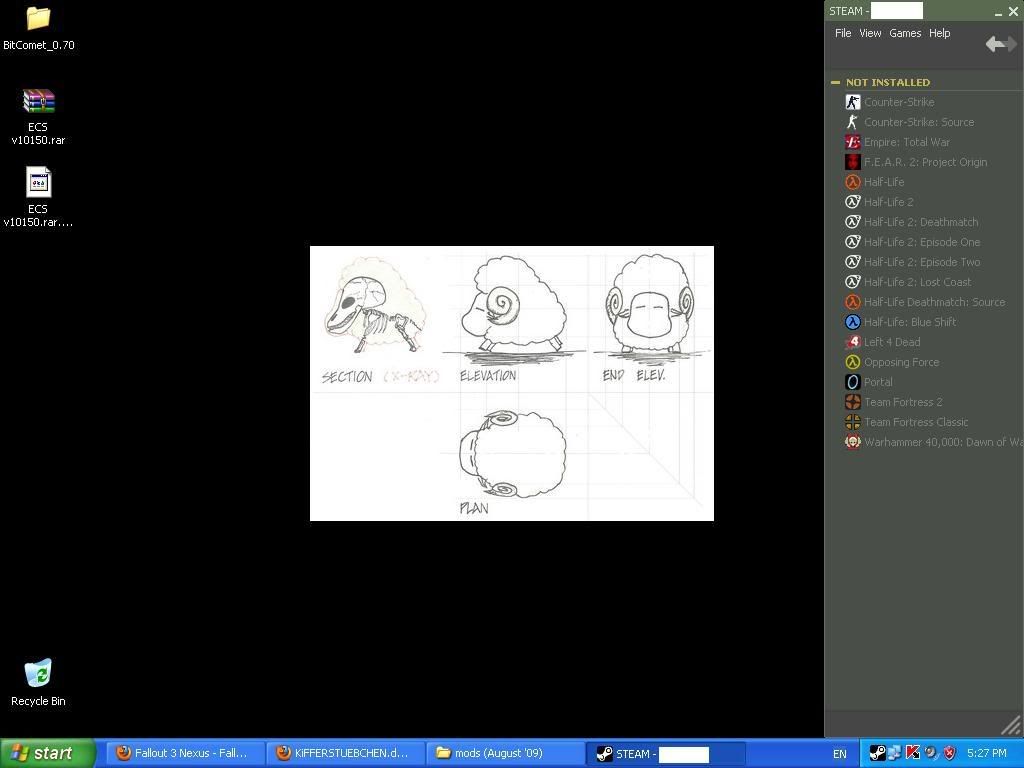Click the back arrow in the Steam window

(995, 44)
